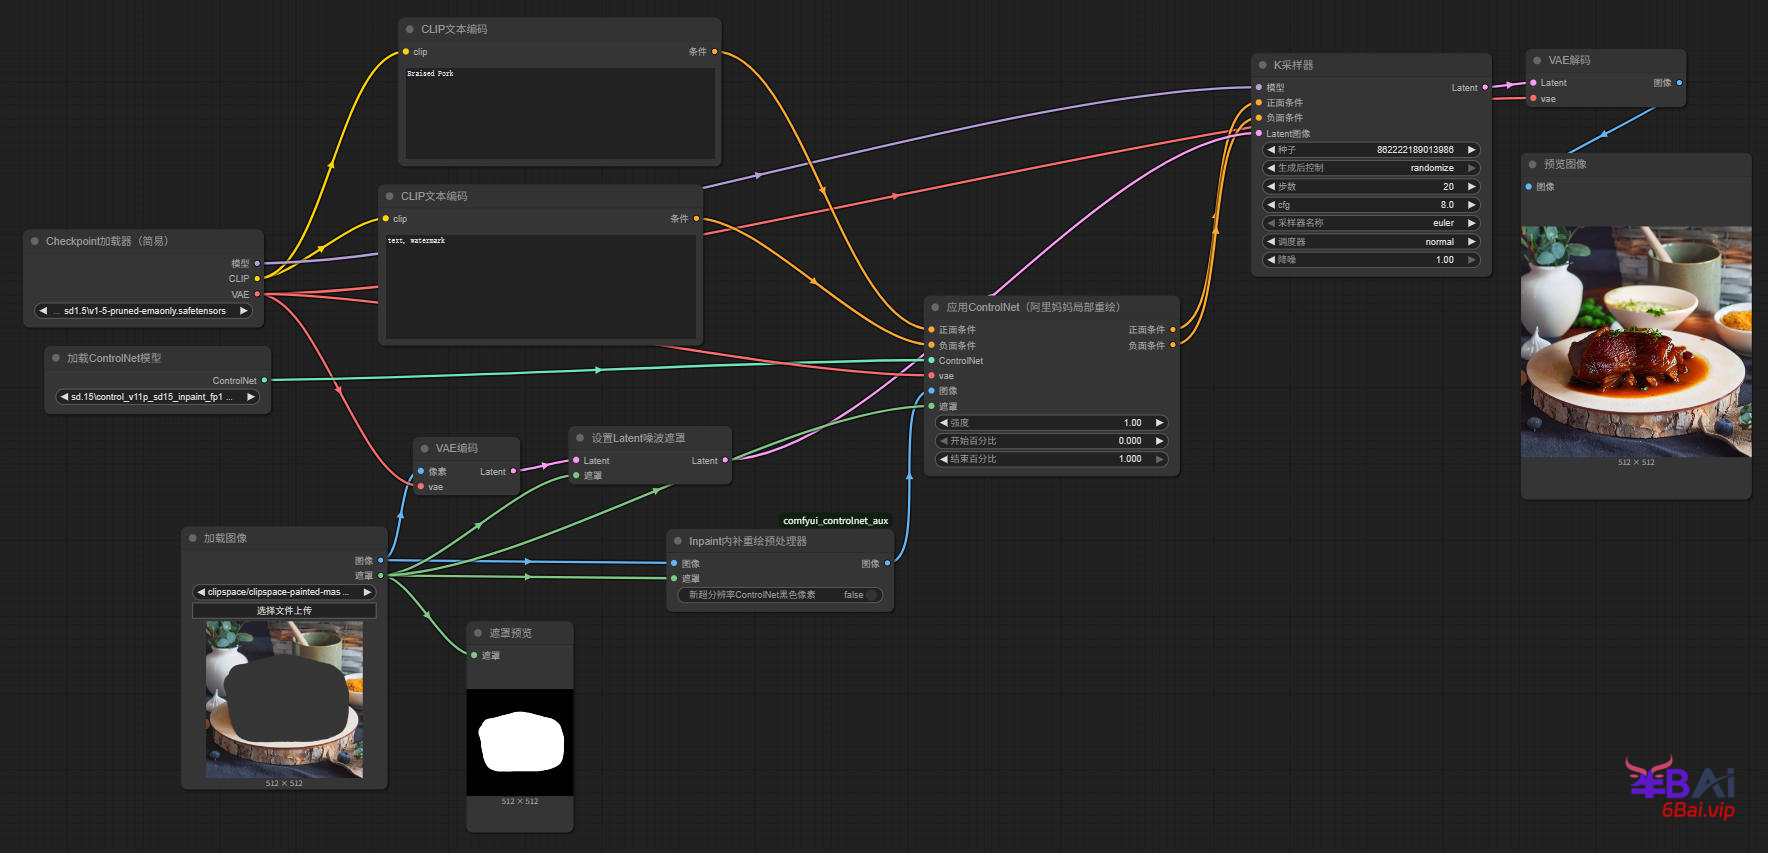The height and width of the screenshot is (853, 1768).
Task: Click the negative prompt 'text, watermark' field
Action: pos(540,286)
